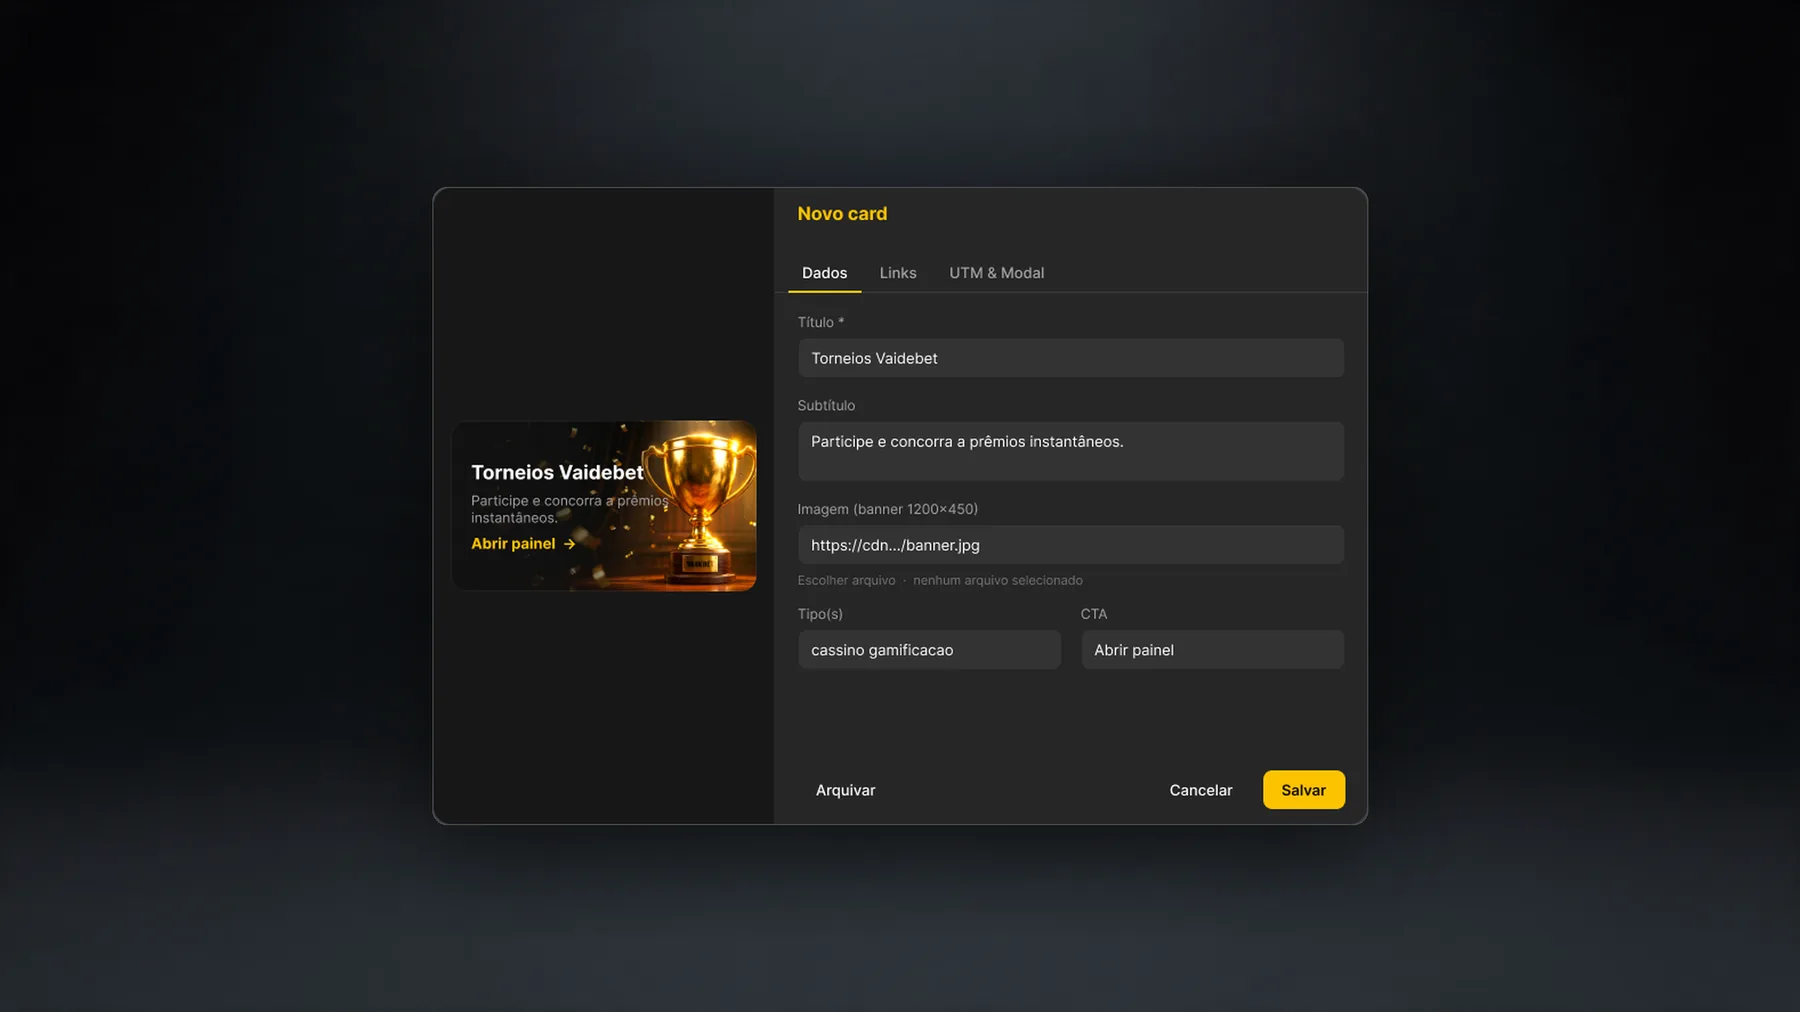Image resolution: width=1800 pixels, height=1012 pixels.
Task: Click Escolher arquivo to upload image
Action: [x=846, y=580]
